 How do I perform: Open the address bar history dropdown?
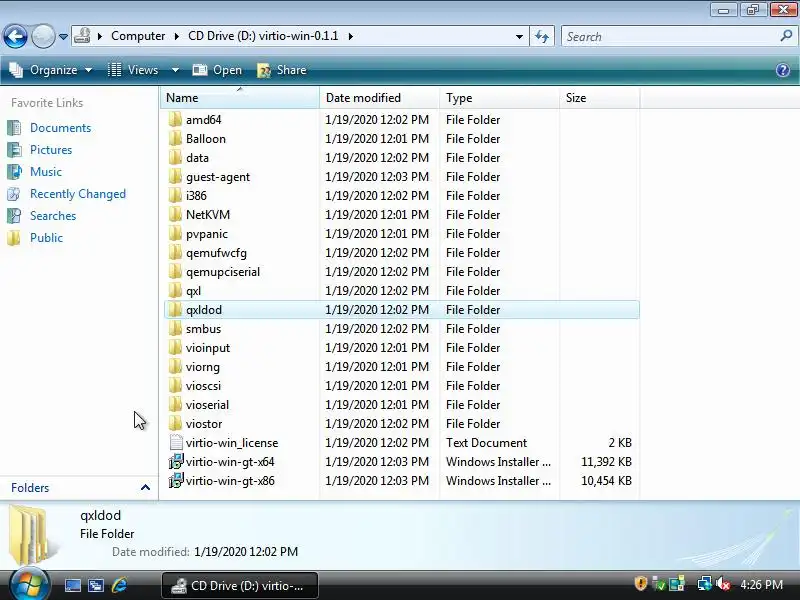tap(519, 37)
